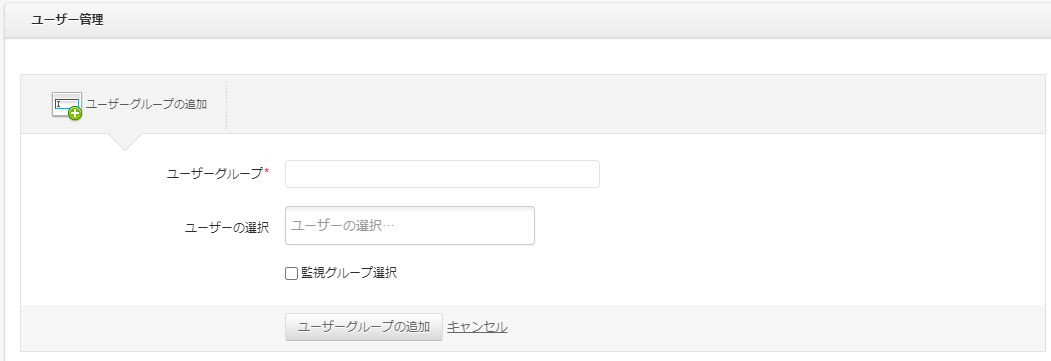
Task: Click the ユーザーの選択 field label
Action: [227, 228]
